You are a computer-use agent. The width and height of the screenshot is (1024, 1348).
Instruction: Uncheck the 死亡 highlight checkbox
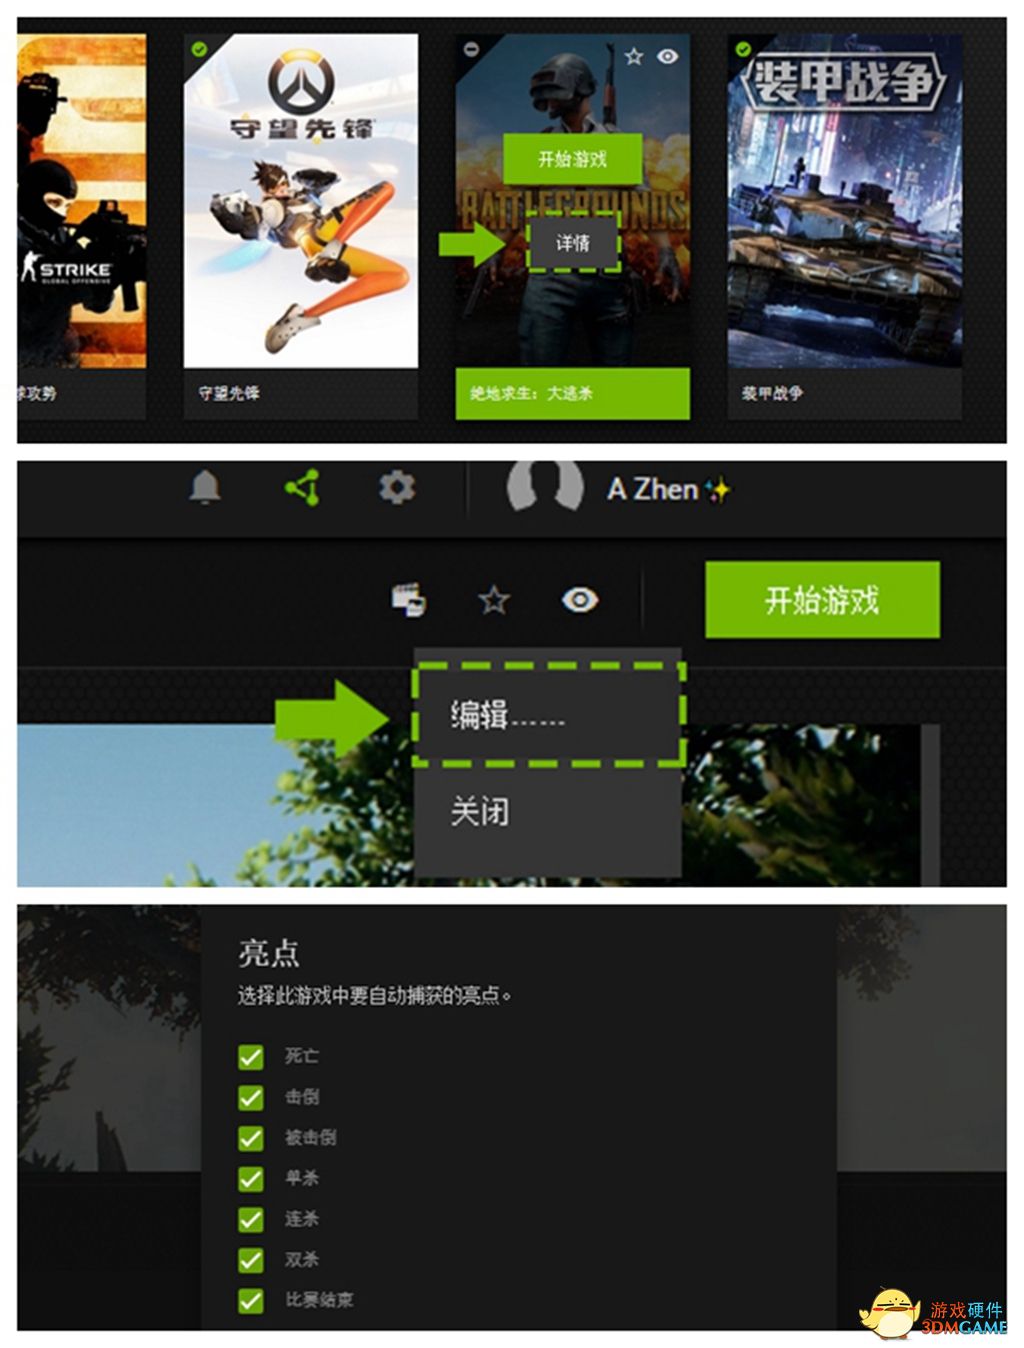[x=250, y=1057]
